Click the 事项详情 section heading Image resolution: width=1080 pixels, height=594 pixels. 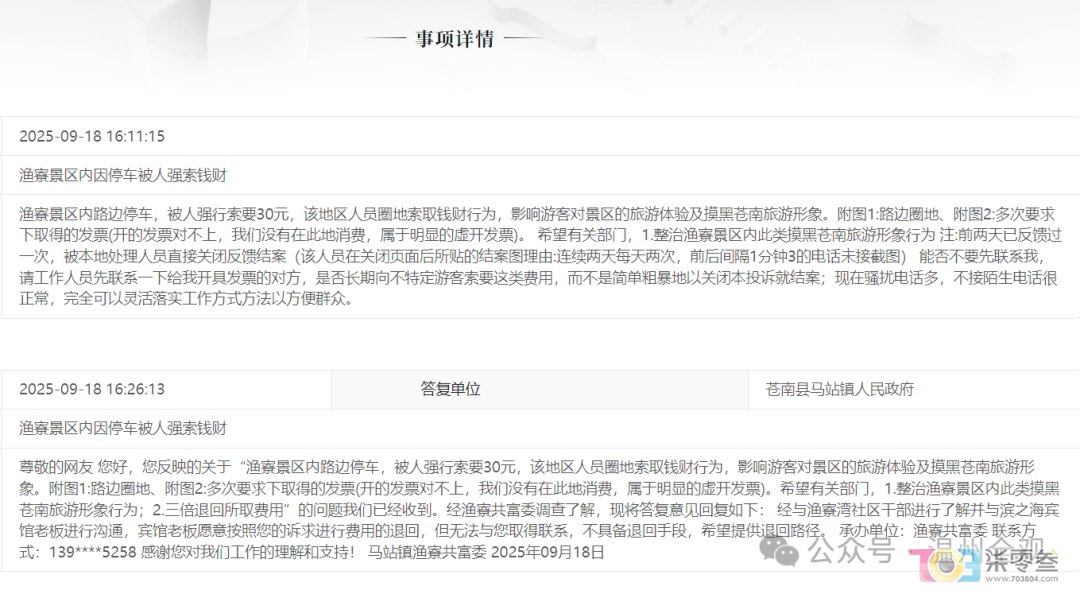coord(455,39)
